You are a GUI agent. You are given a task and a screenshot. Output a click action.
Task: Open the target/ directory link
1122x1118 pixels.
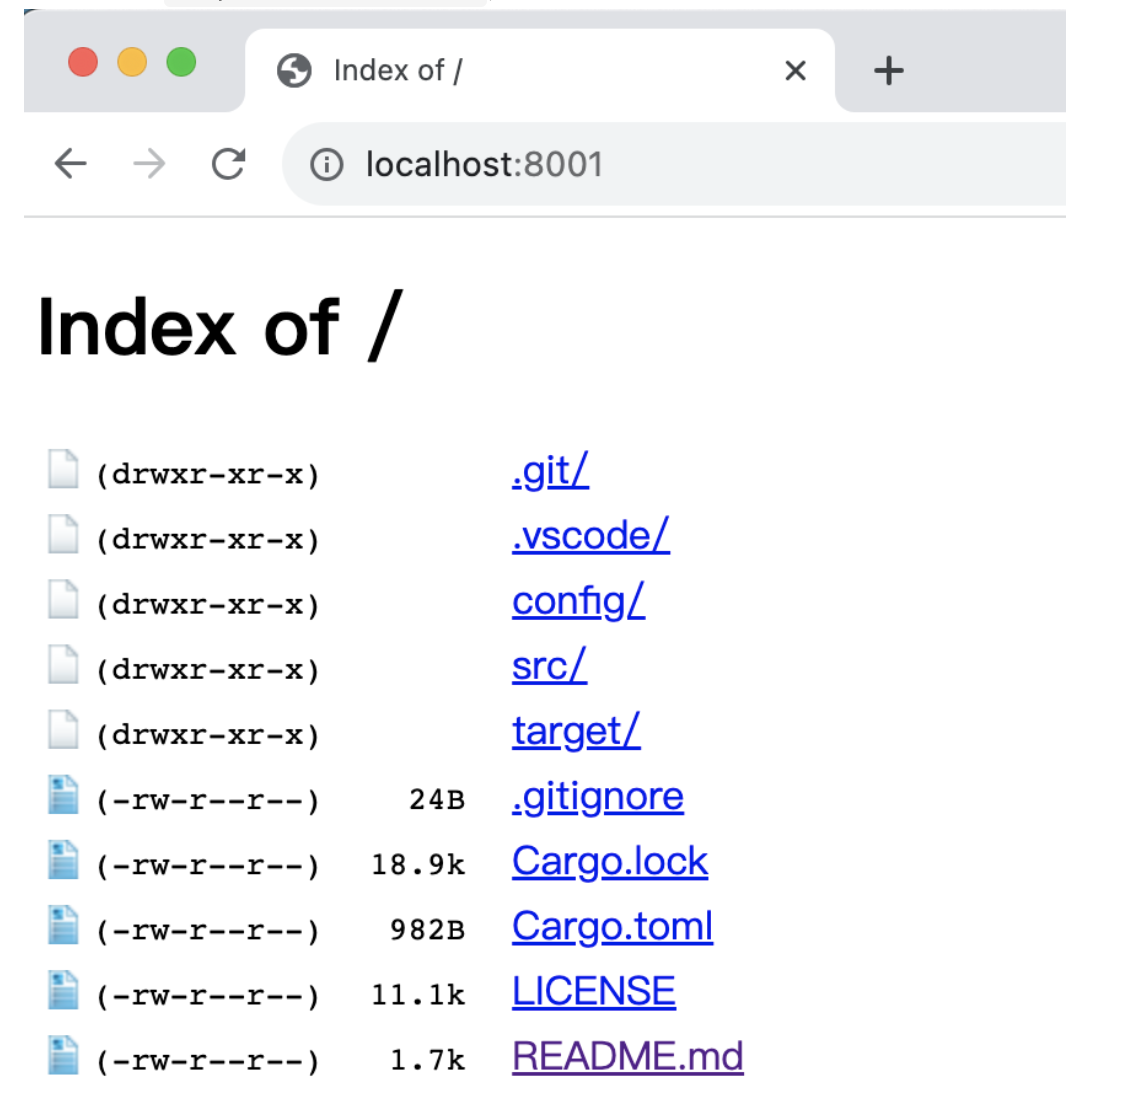(x=576, y=731)
